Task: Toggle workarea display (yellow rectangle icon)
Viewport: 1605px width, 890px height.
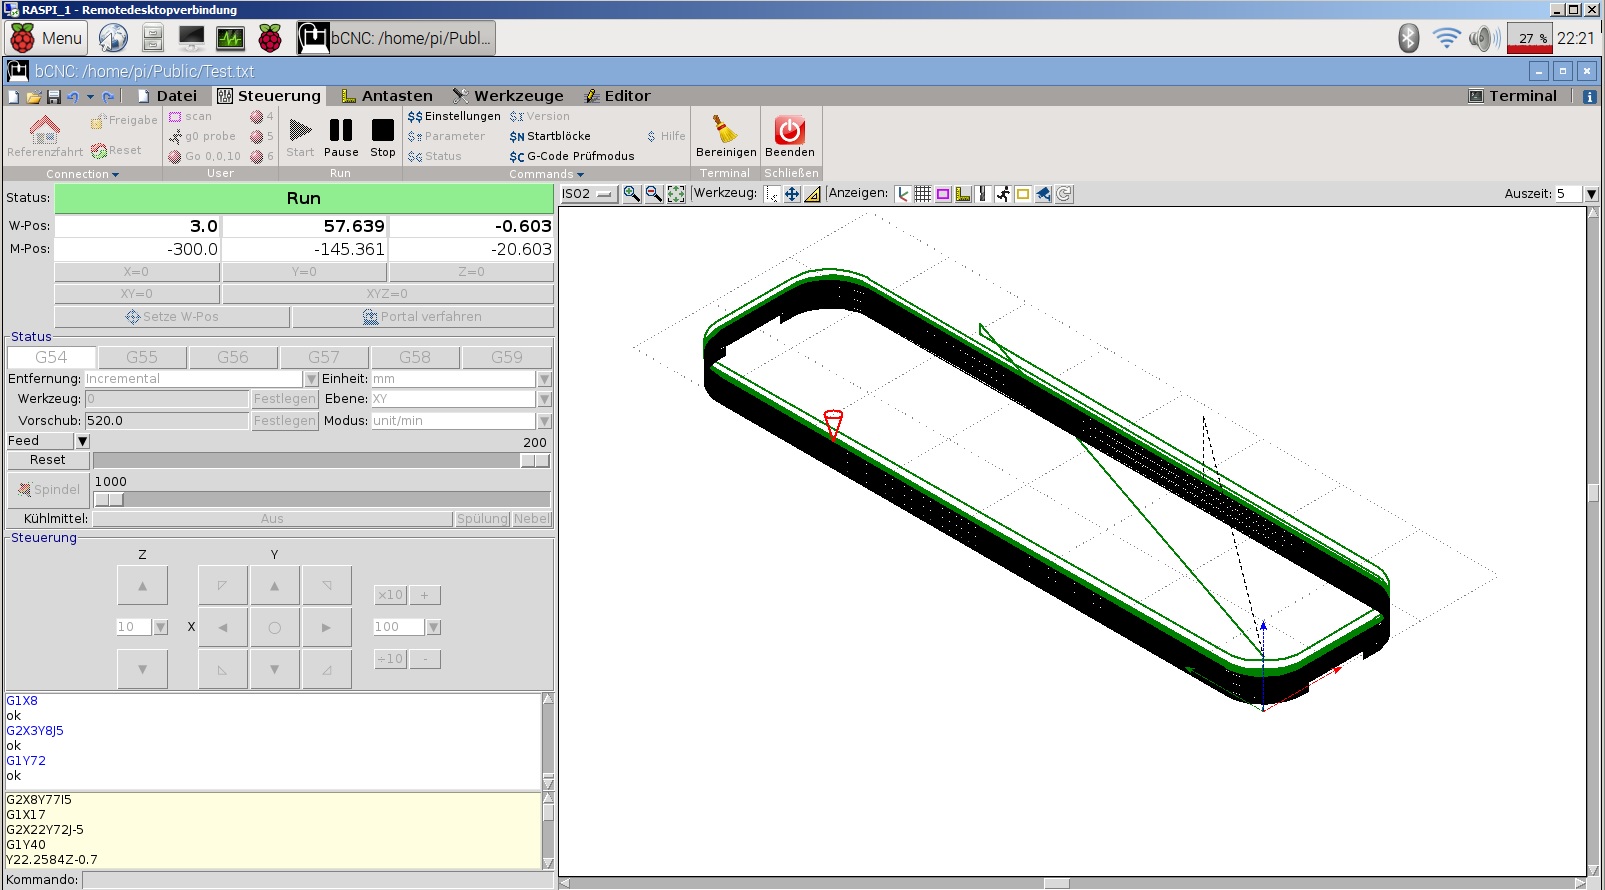Action: click(1023, 194)
